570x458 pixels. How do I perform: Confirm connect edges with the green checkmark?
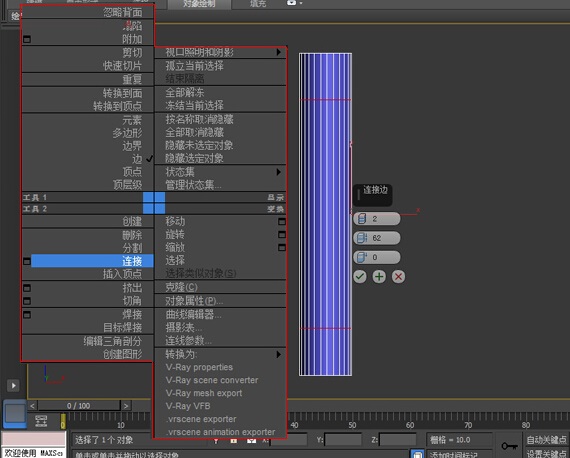pos(360,277)
